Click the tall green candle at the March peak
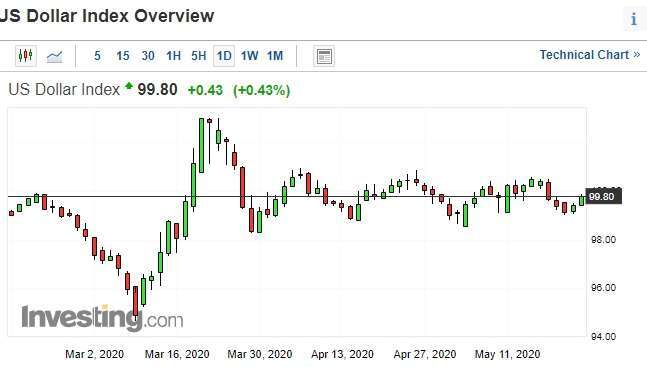The image size is (647, 367). coord(201,145)
